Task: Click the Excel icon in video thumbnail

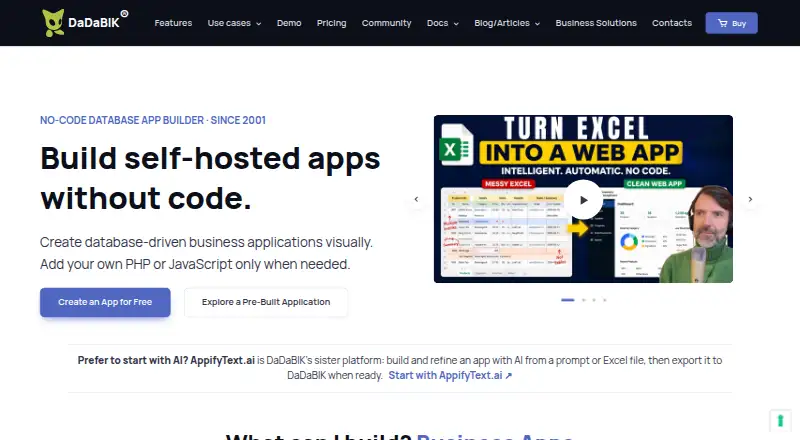Action: [456, 146]
